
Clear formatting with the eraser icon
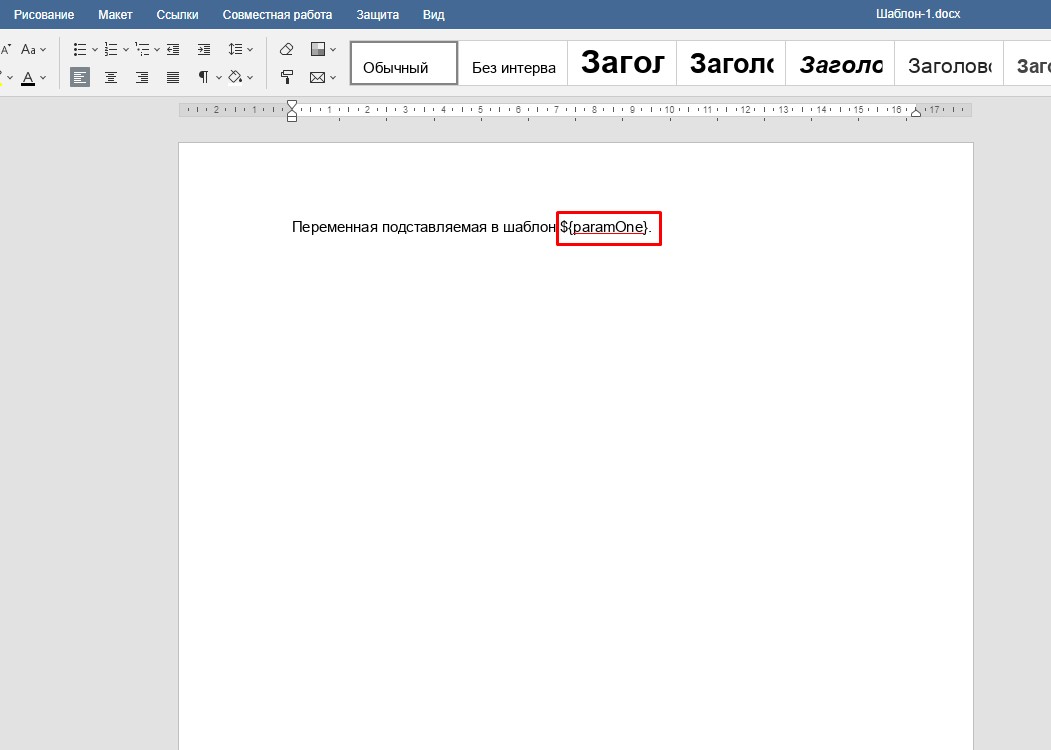[287, 49]
